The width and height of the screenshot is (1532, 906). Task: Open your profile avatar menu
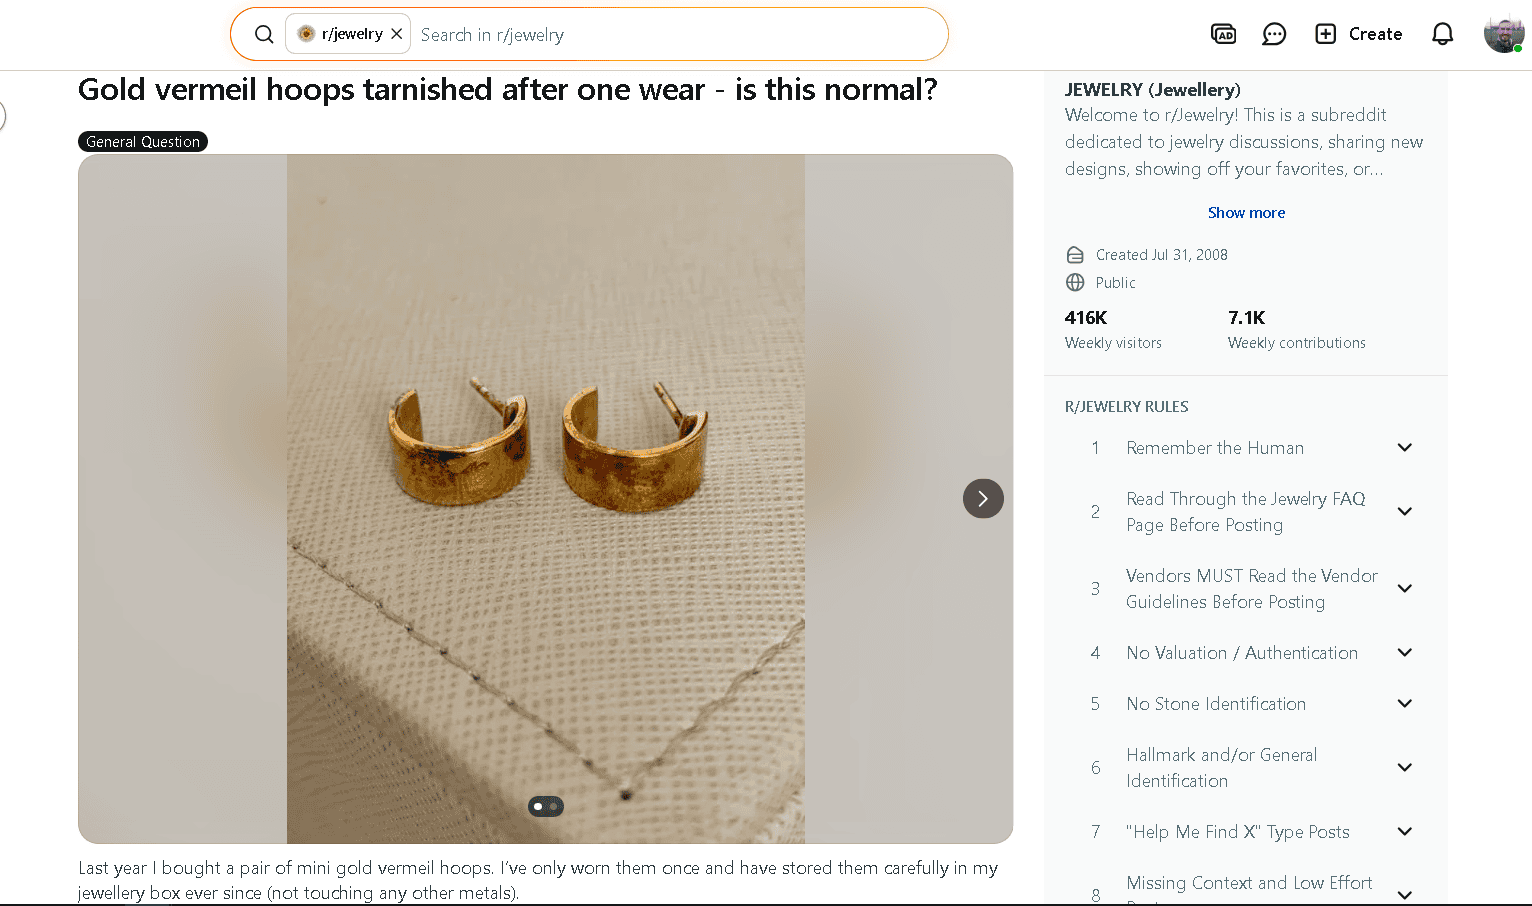tap(1503, 33)
